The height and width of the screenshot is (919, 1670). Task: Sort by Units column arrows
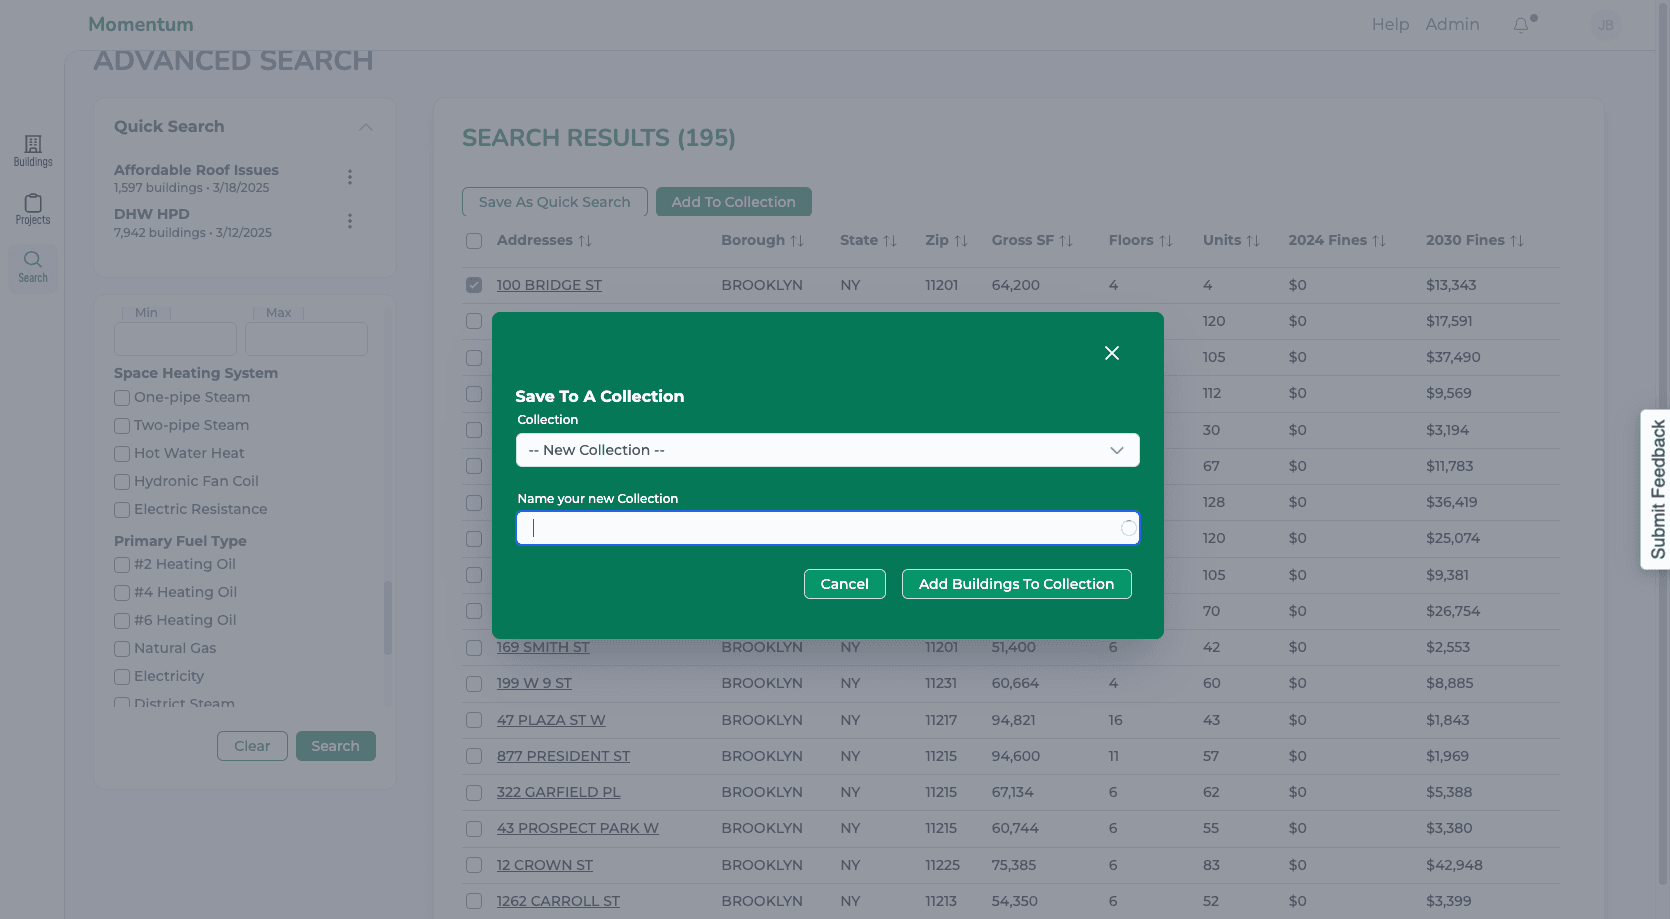coord(1252,241)
